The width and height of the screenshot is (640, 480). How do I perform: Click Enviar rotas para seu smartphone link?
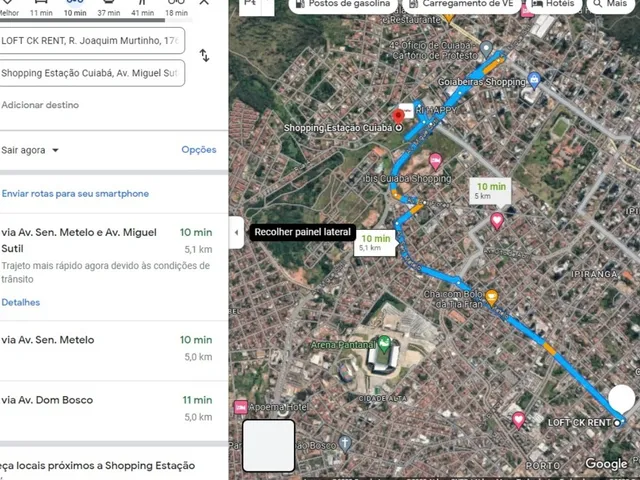pos(75,193)
